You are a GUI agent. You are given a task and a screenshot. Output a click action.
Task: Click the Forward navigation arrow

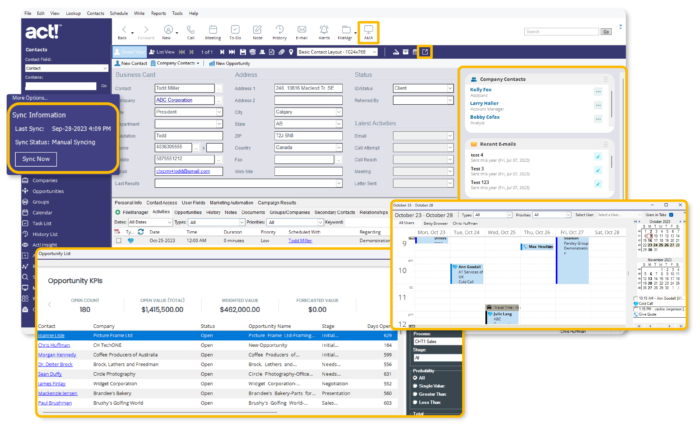click(x=146, y=30)
